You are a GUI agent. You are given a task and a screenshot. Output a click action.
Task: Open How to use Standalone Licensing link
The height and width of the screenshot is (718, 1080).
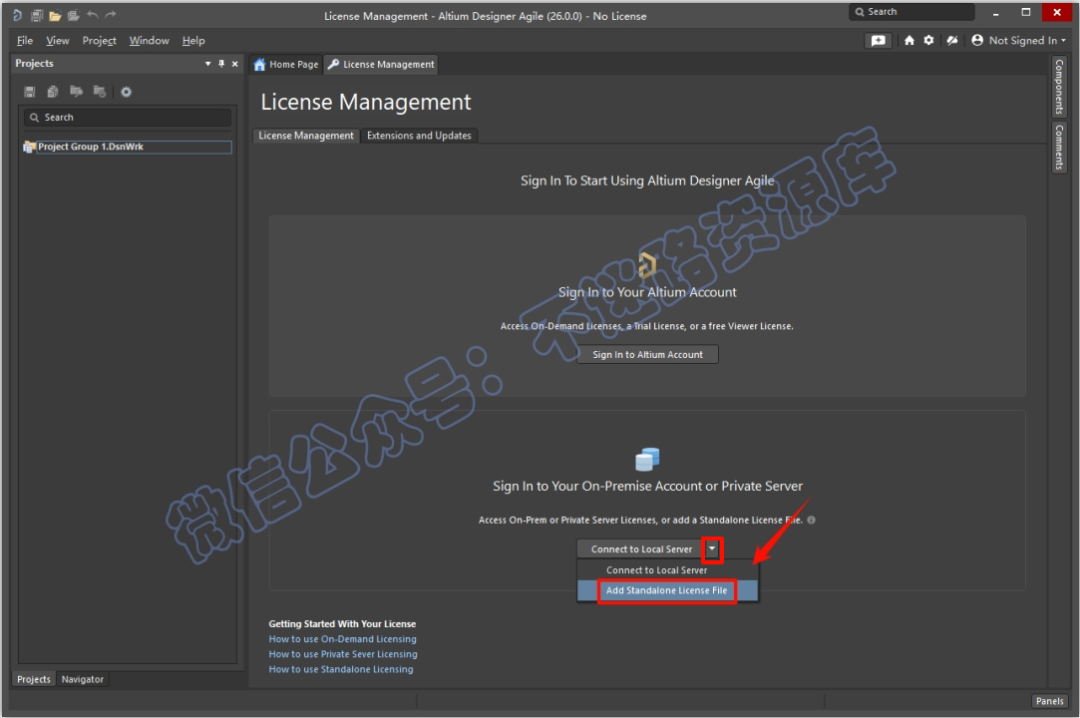(341, 670)
